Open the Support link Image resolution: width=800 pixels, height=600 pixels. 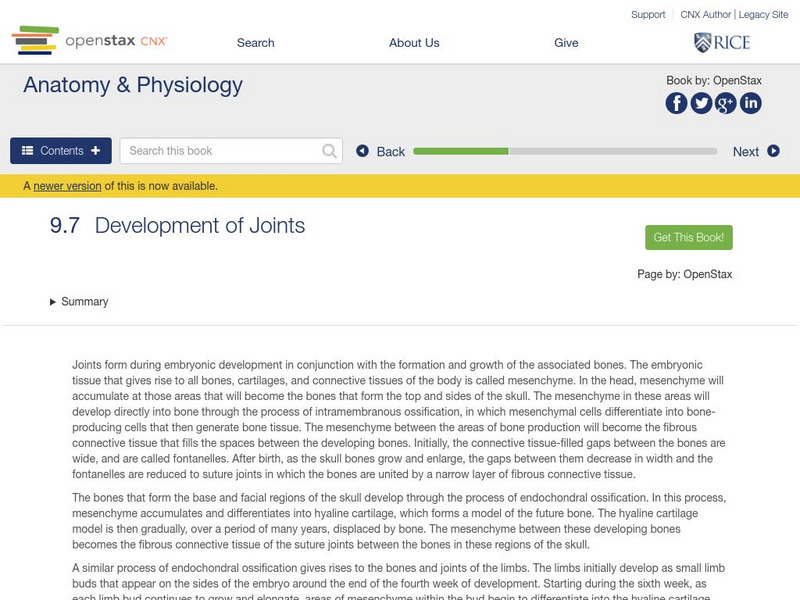tap(648, 15)
